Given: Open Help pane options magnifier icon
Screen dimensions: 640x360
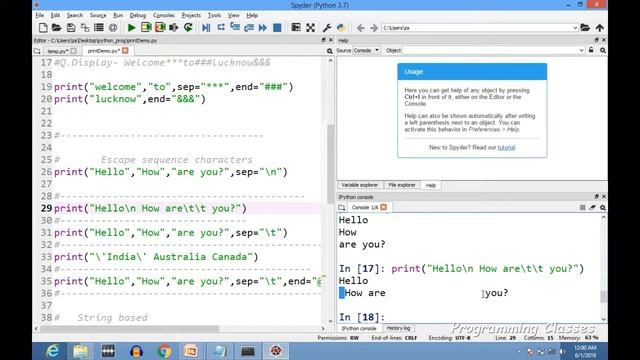Looking at the screenshot, I should pos(603,51).
